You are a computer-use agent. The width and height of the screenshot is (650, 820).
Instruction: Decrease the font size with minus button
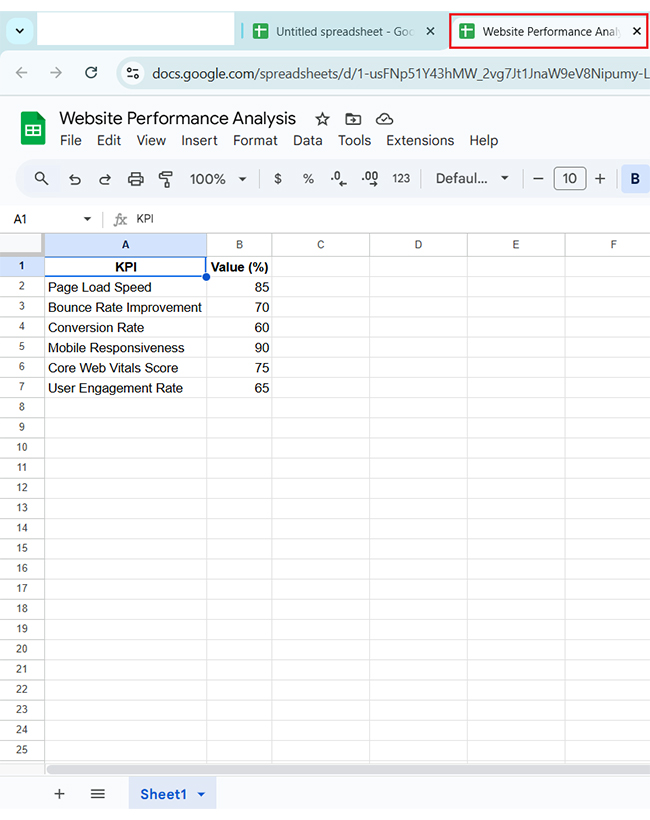pos(538,179)
